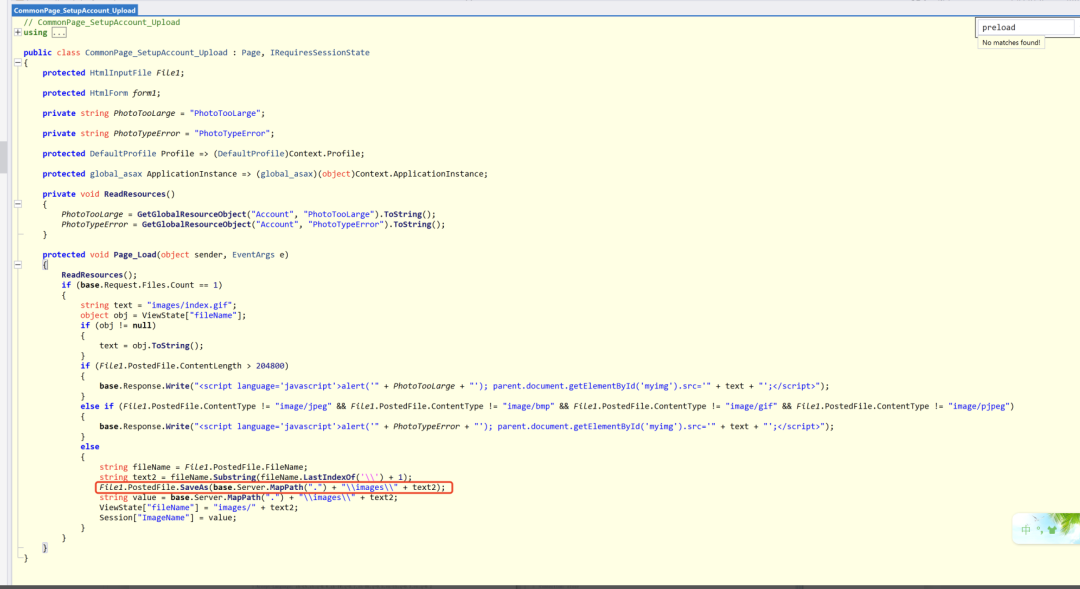Viewport: 1080px width, 589px height.
Task: Click the "PhotoTypeError" string literal in field declaration
Action: point(232,134)
